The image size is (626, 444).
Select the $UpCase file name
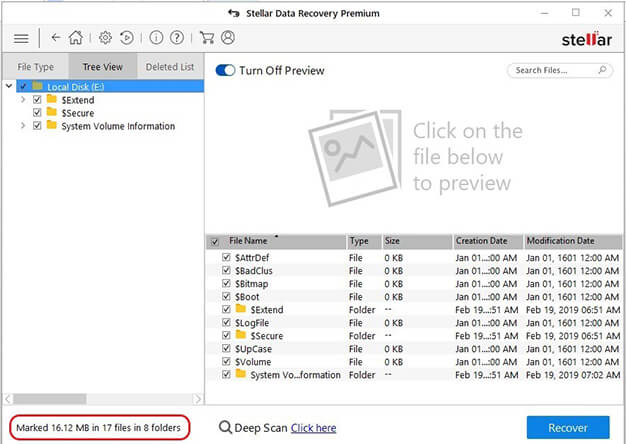[253, 349]
